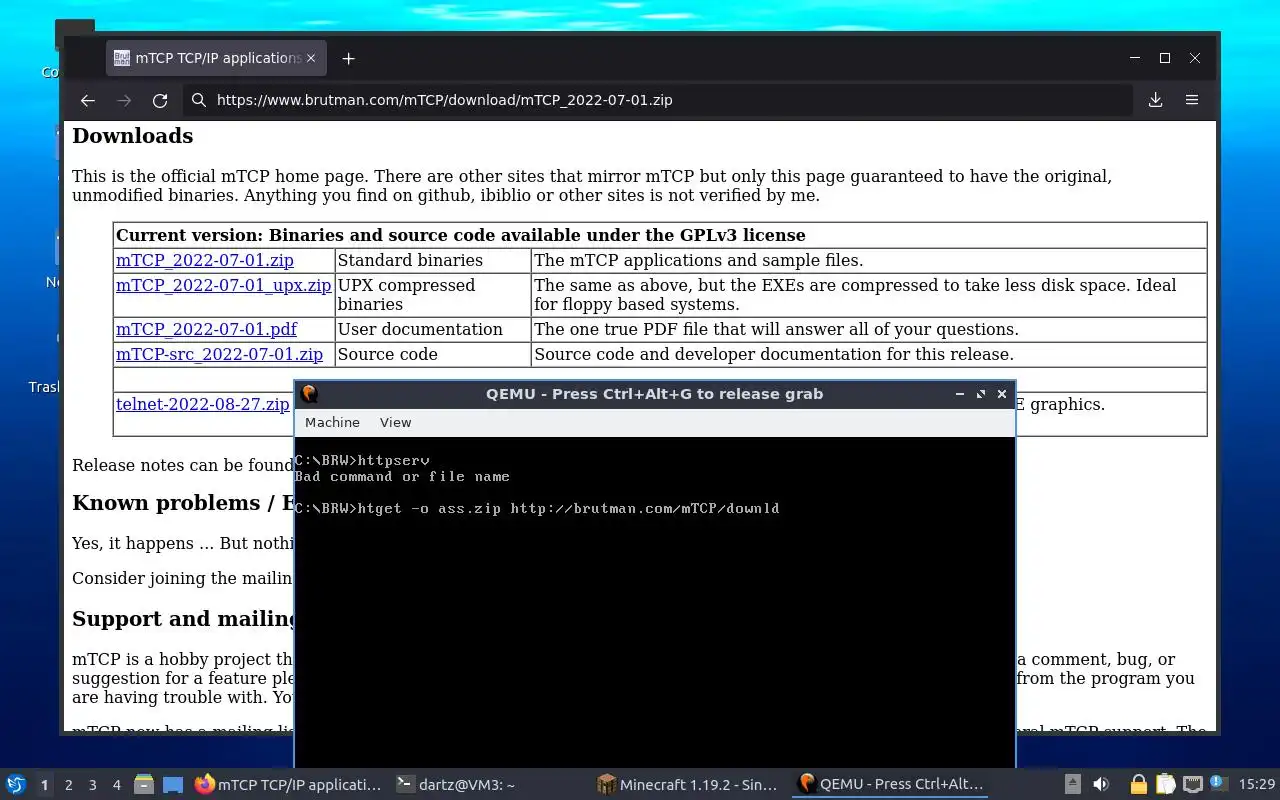This screenshot has height=800, width=1280.
Task: Close the browser window
Action: 1195,58
